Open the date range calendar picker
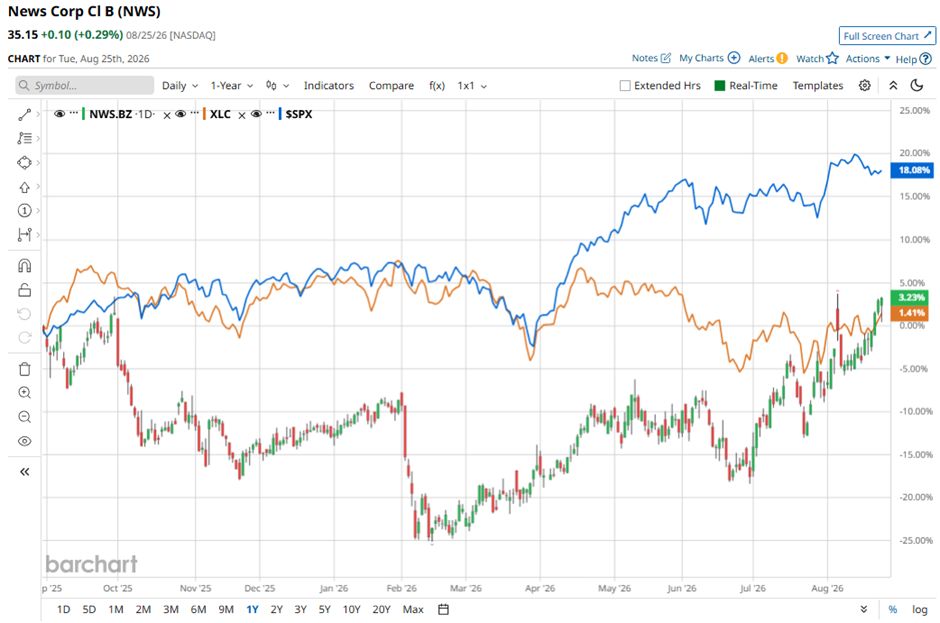Viewport: 940px width, 623px height. (443, 609)
